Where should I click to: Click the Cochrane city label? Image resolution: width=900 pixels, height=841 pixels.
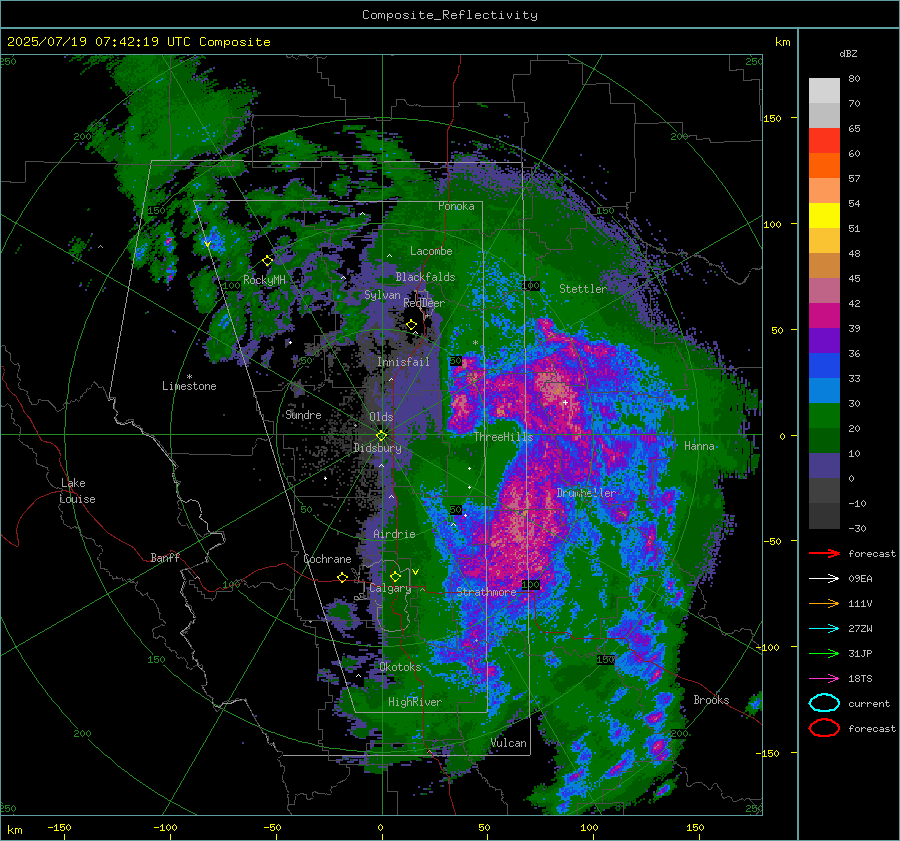coord(327,559)
